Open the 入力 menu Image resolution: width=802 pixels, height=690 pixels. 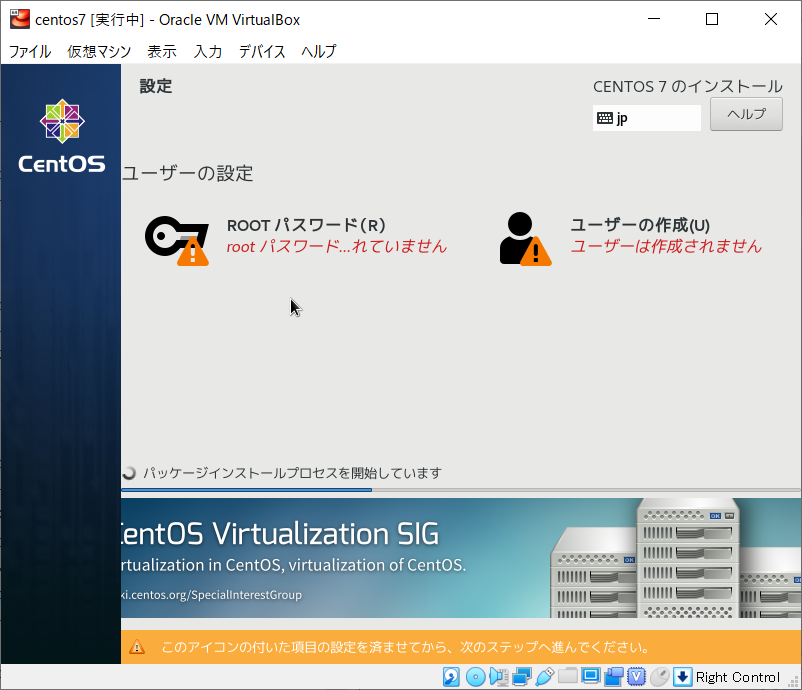(x=208, y=51)
